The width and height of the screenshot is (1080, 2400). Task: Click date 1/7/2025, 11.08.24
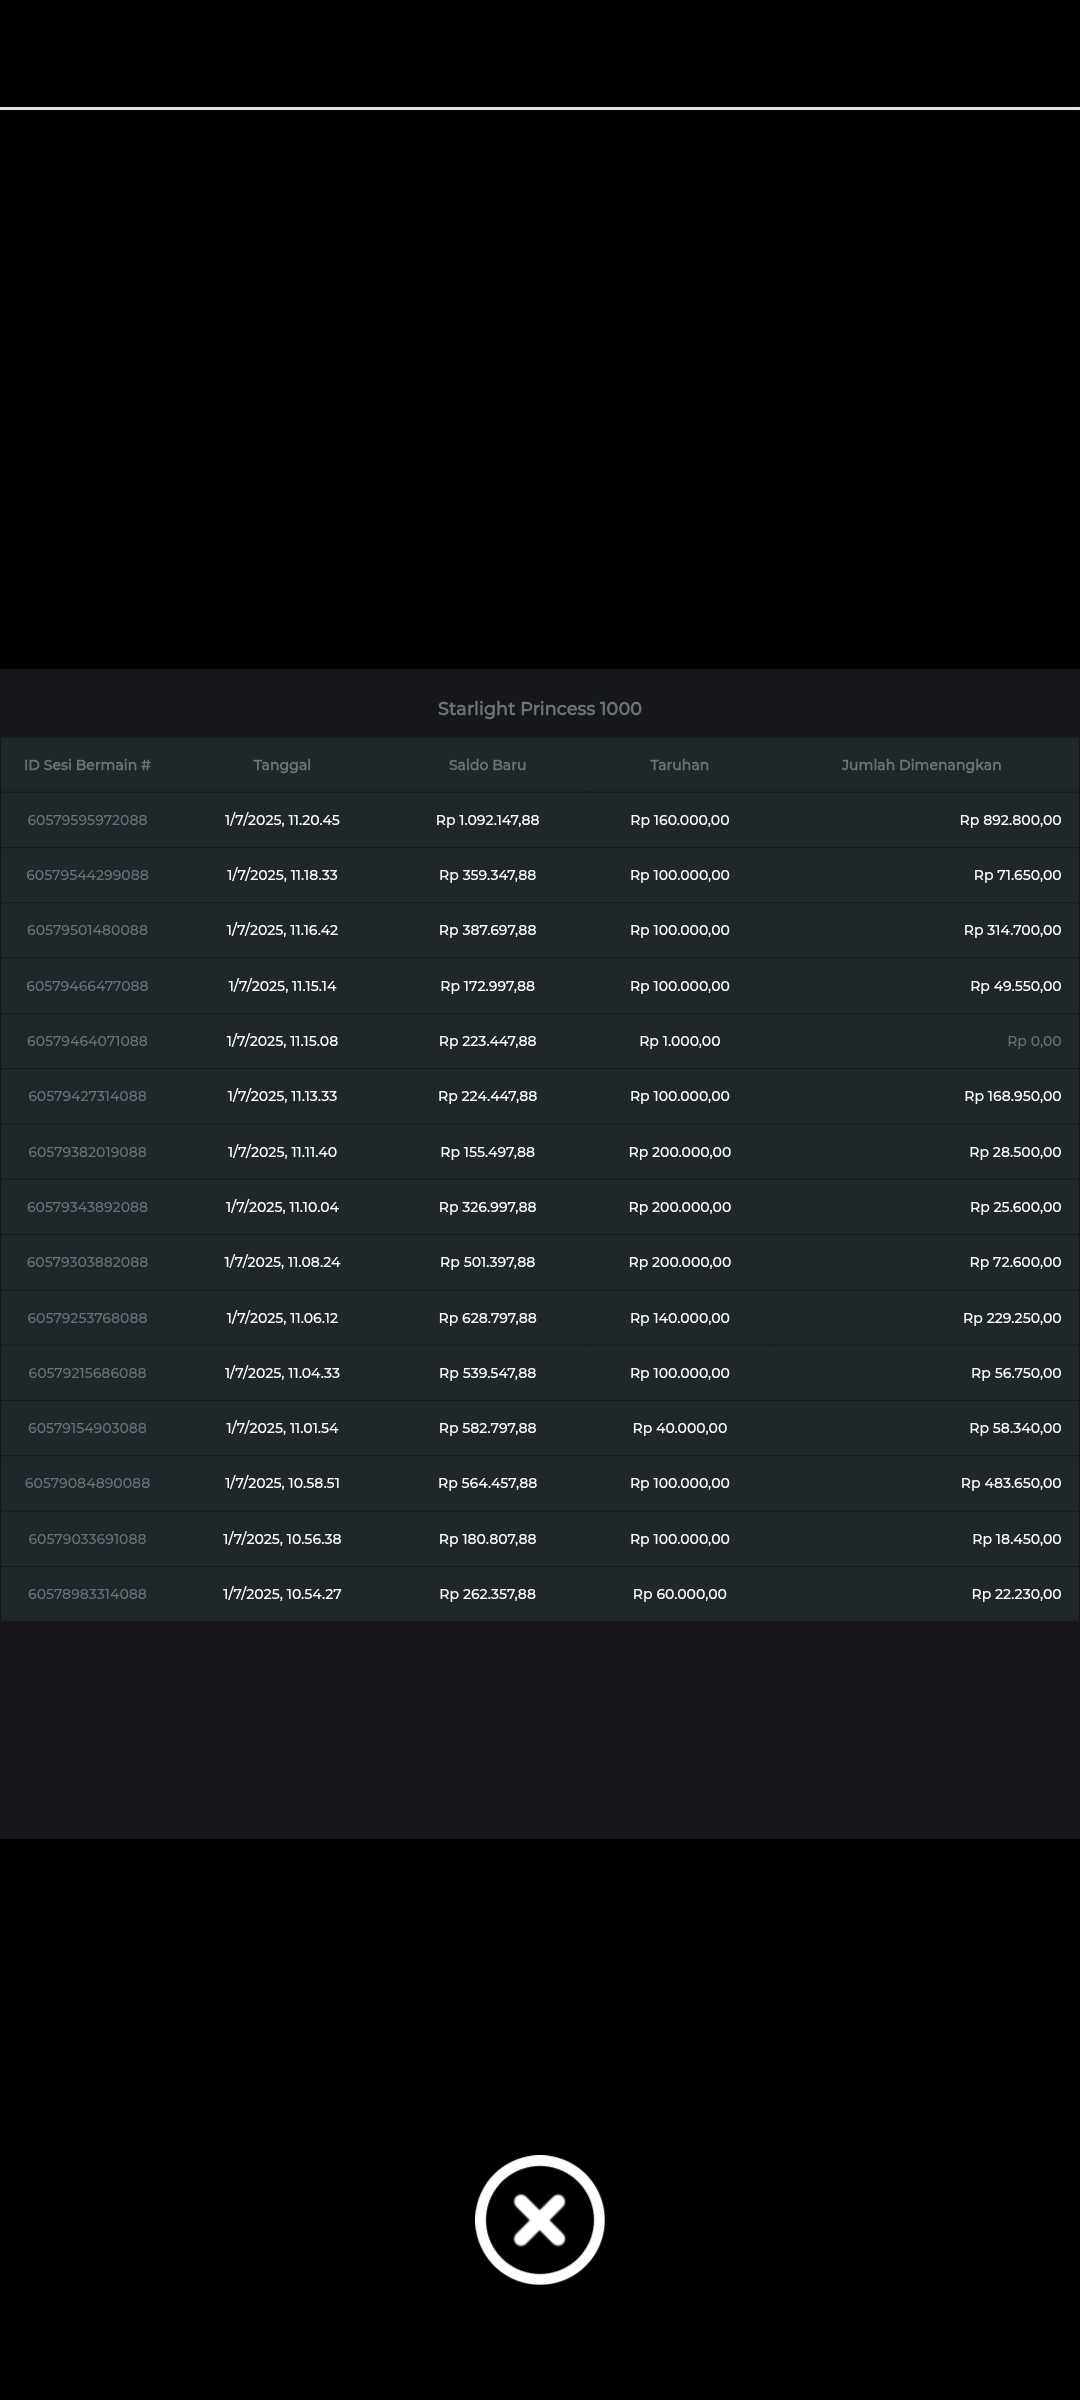click(282, 1262)
